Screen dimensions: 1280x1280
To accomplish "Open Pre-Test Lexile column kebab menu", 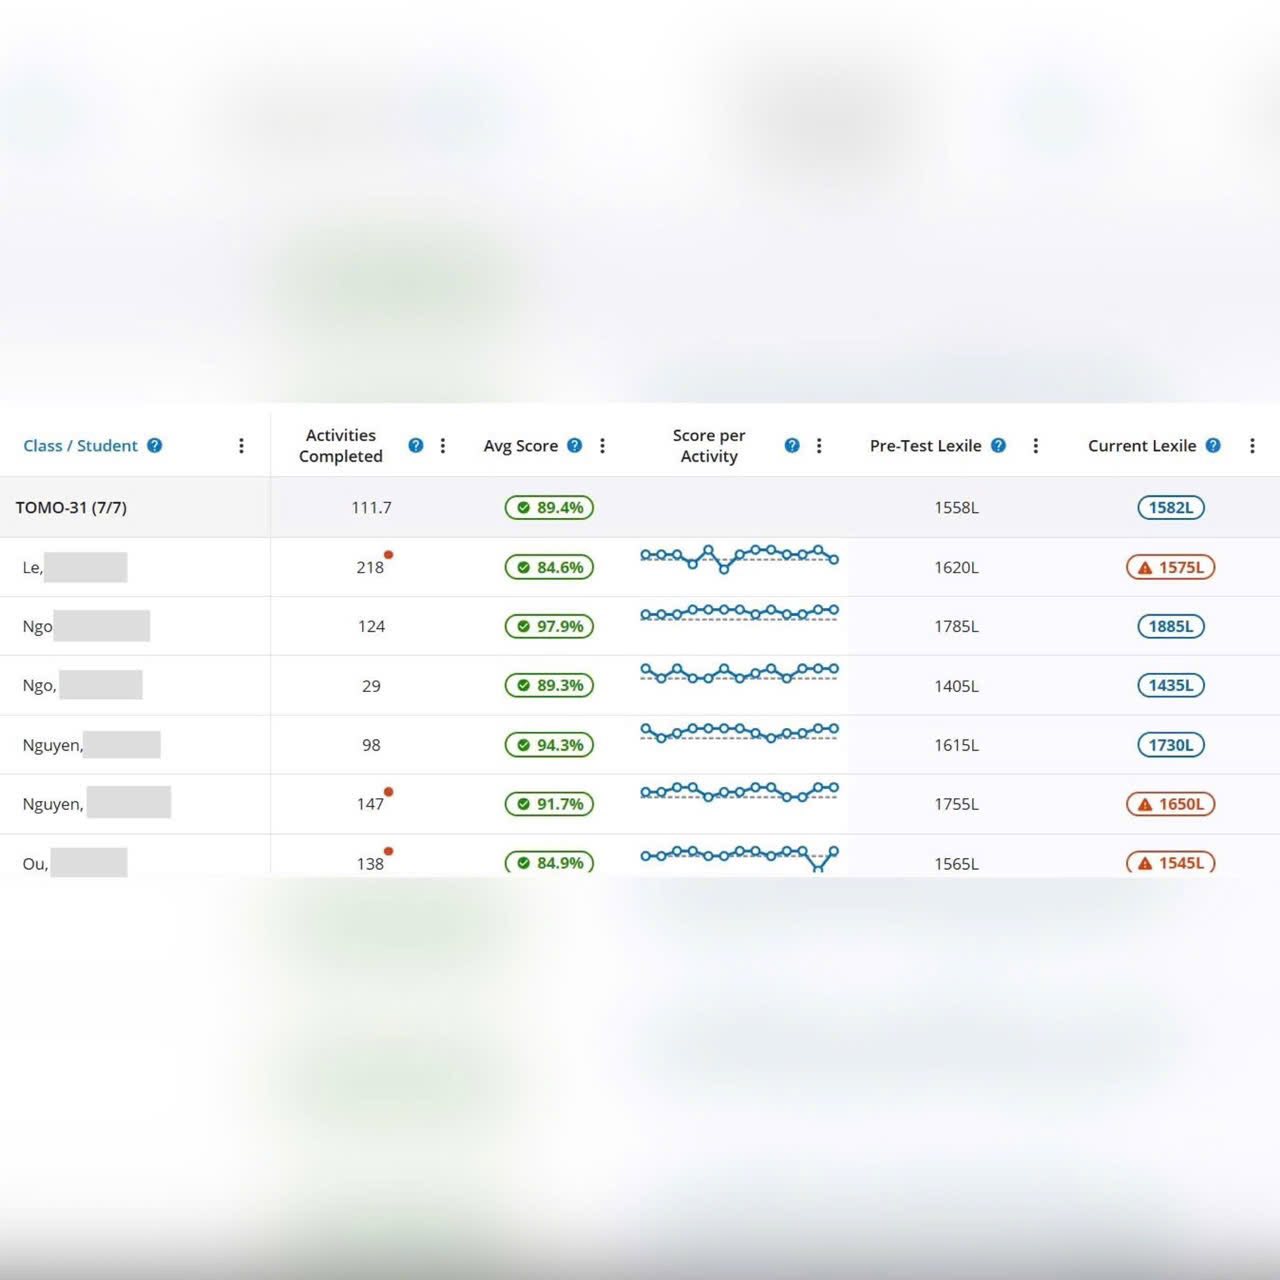I will pyautogui.click(x=1035, y=446).
